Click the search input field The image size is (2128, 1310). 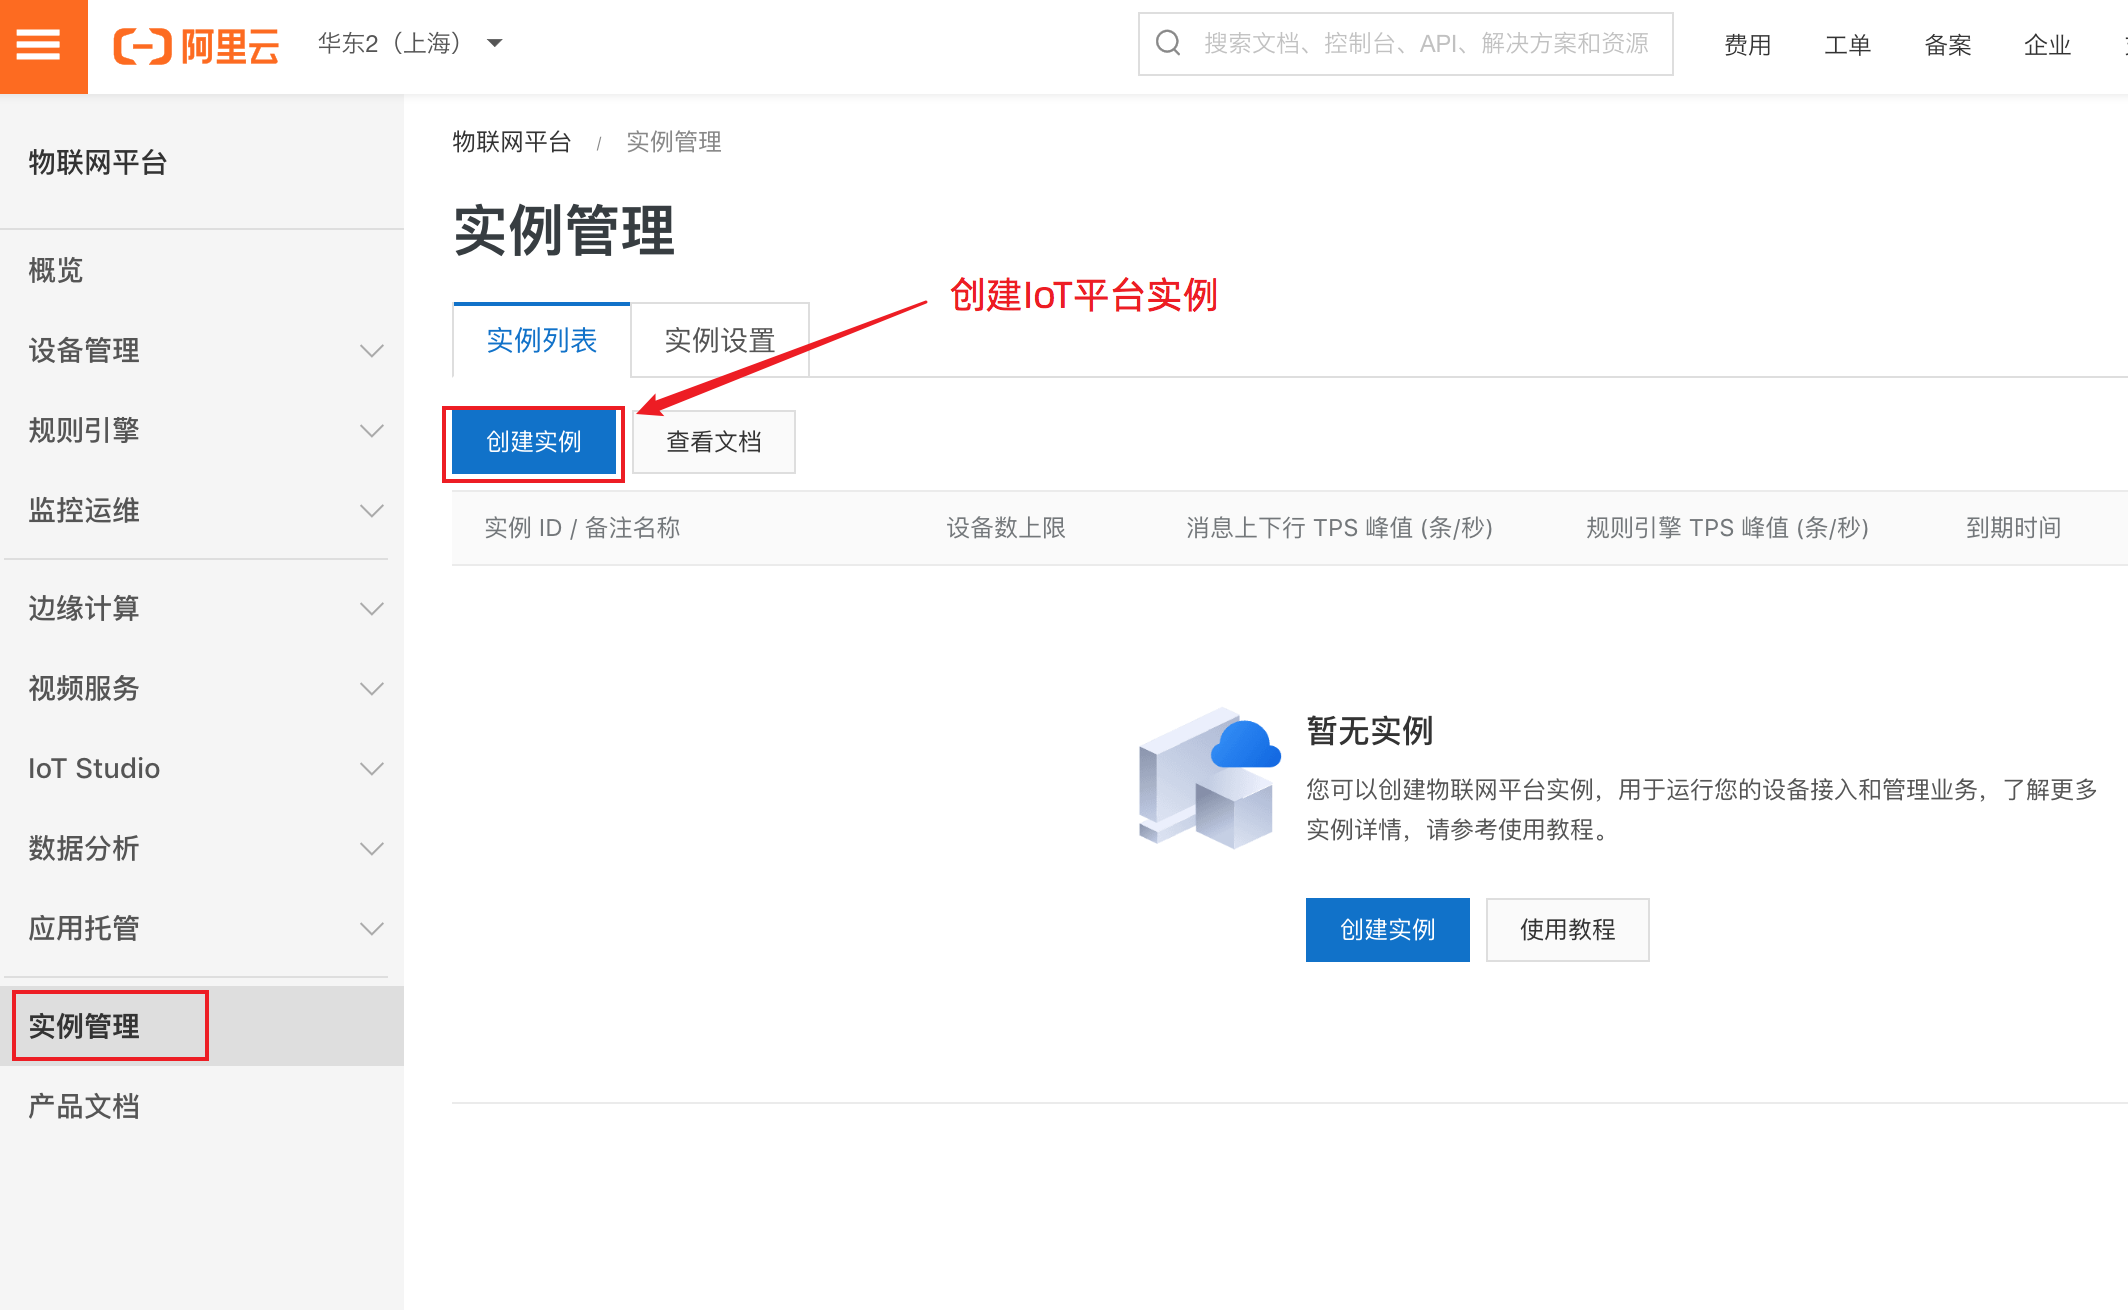coord(1400,43)
